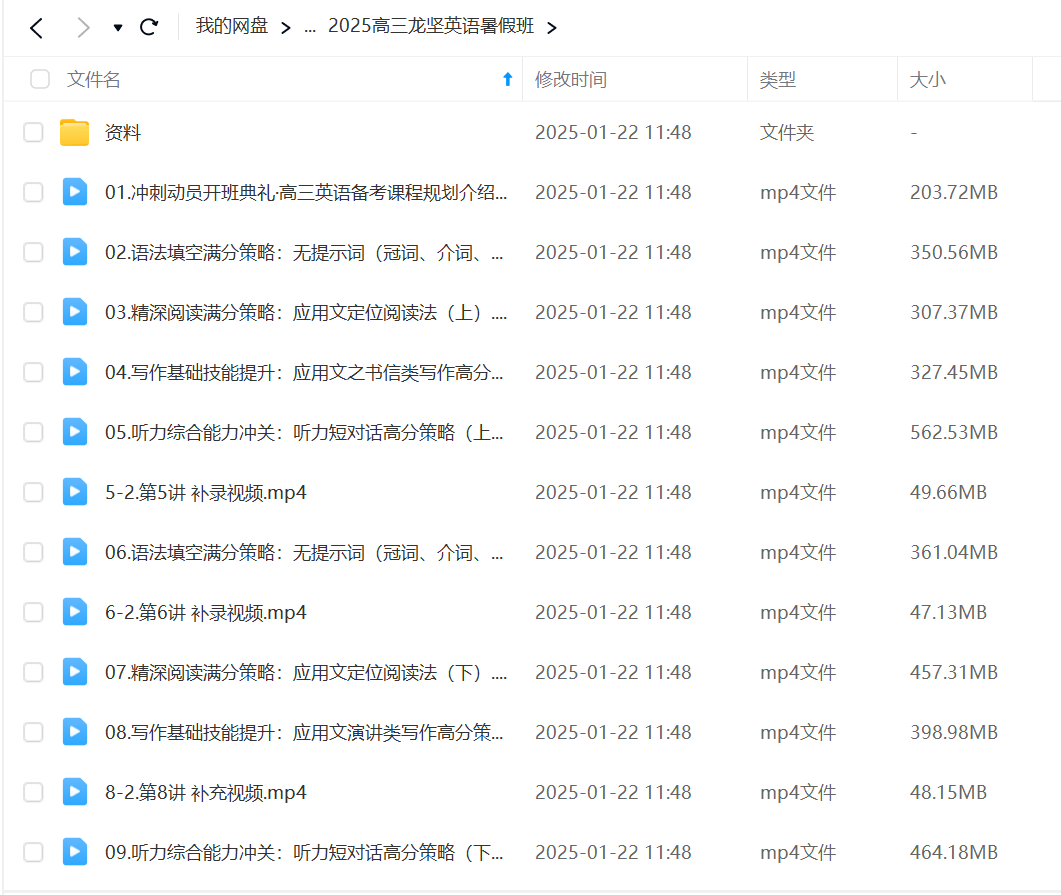Check the box for 06.语法填空满分策略

33,553
